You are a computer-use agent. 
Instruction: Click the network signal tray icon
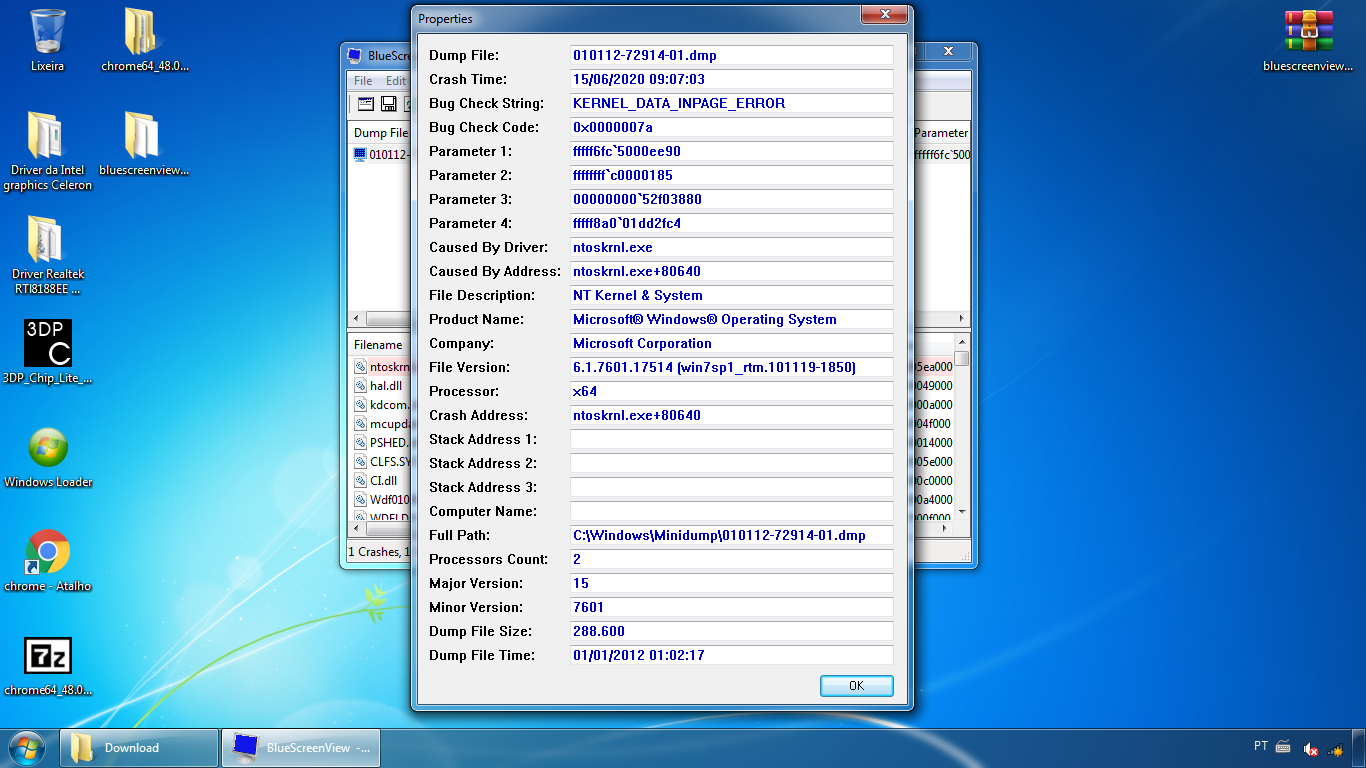(1334, 749)
